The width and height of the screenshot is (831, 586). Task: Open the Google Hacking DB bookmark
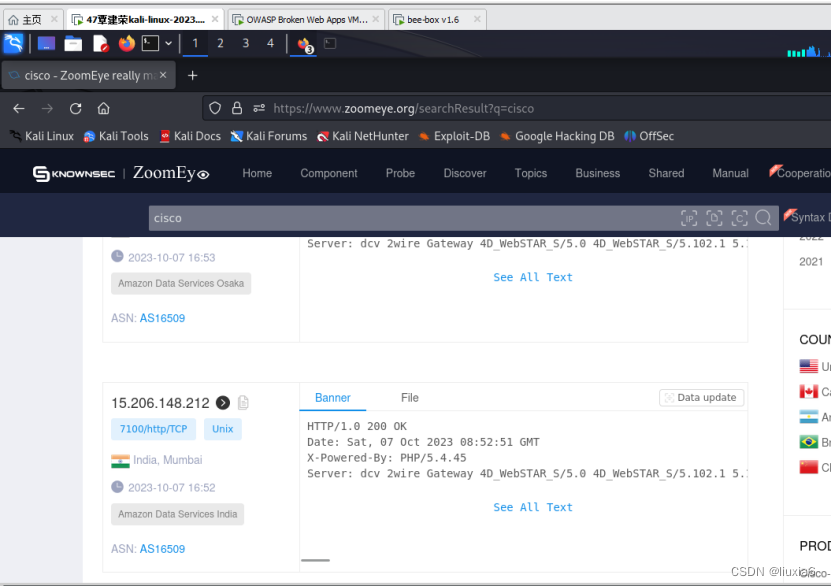pyautogui.click(x=557, y=136)
